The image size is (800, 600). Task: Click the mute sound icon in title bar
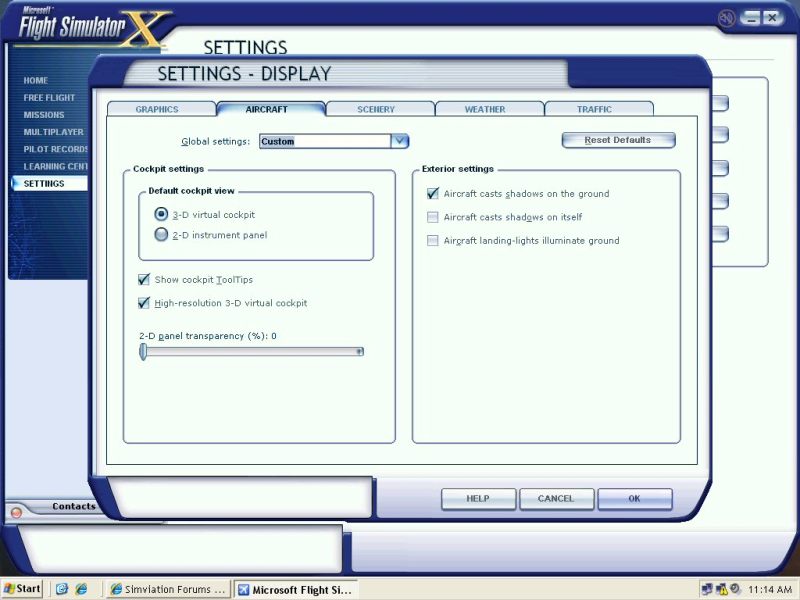[x=726, y=17]
